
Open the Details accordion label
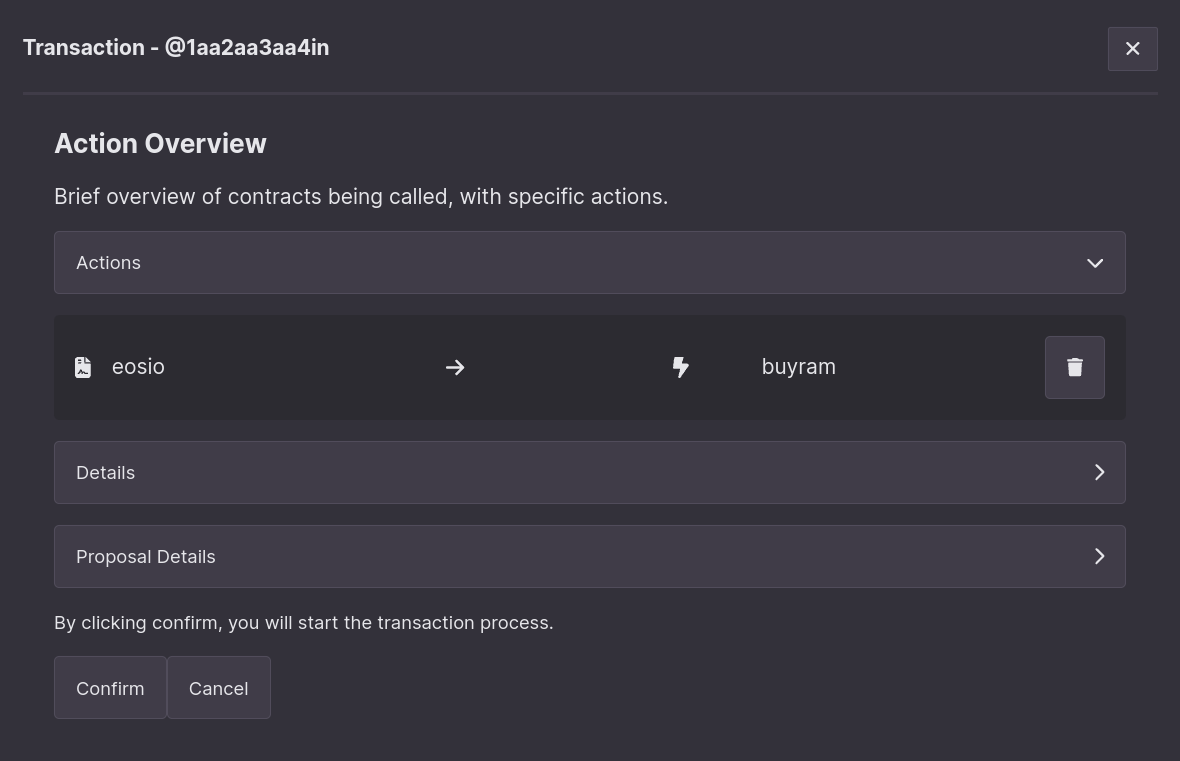(x=105, y=473)
